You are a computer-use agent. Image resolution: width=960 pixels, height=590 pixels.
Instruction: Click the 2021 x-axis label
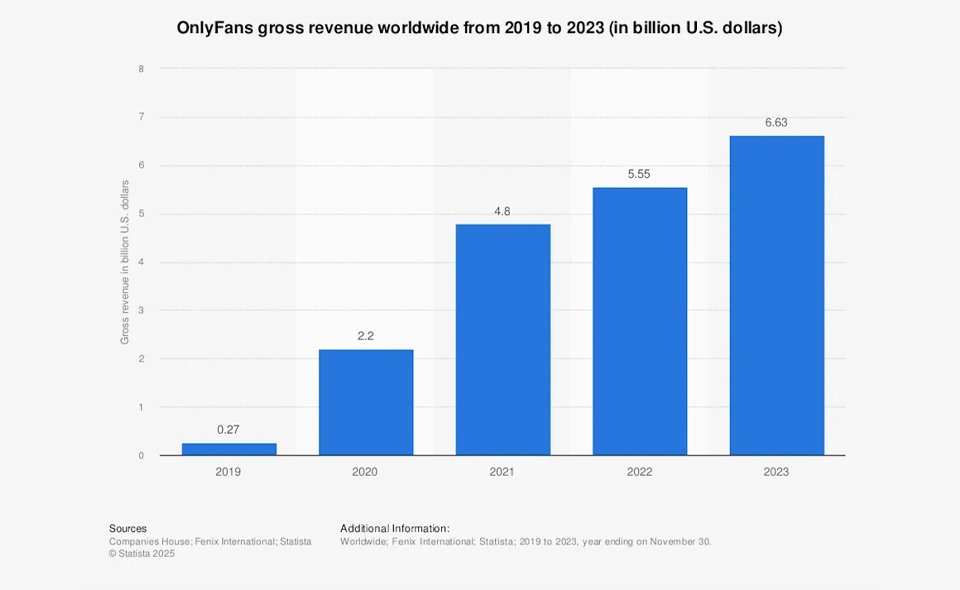501,472
